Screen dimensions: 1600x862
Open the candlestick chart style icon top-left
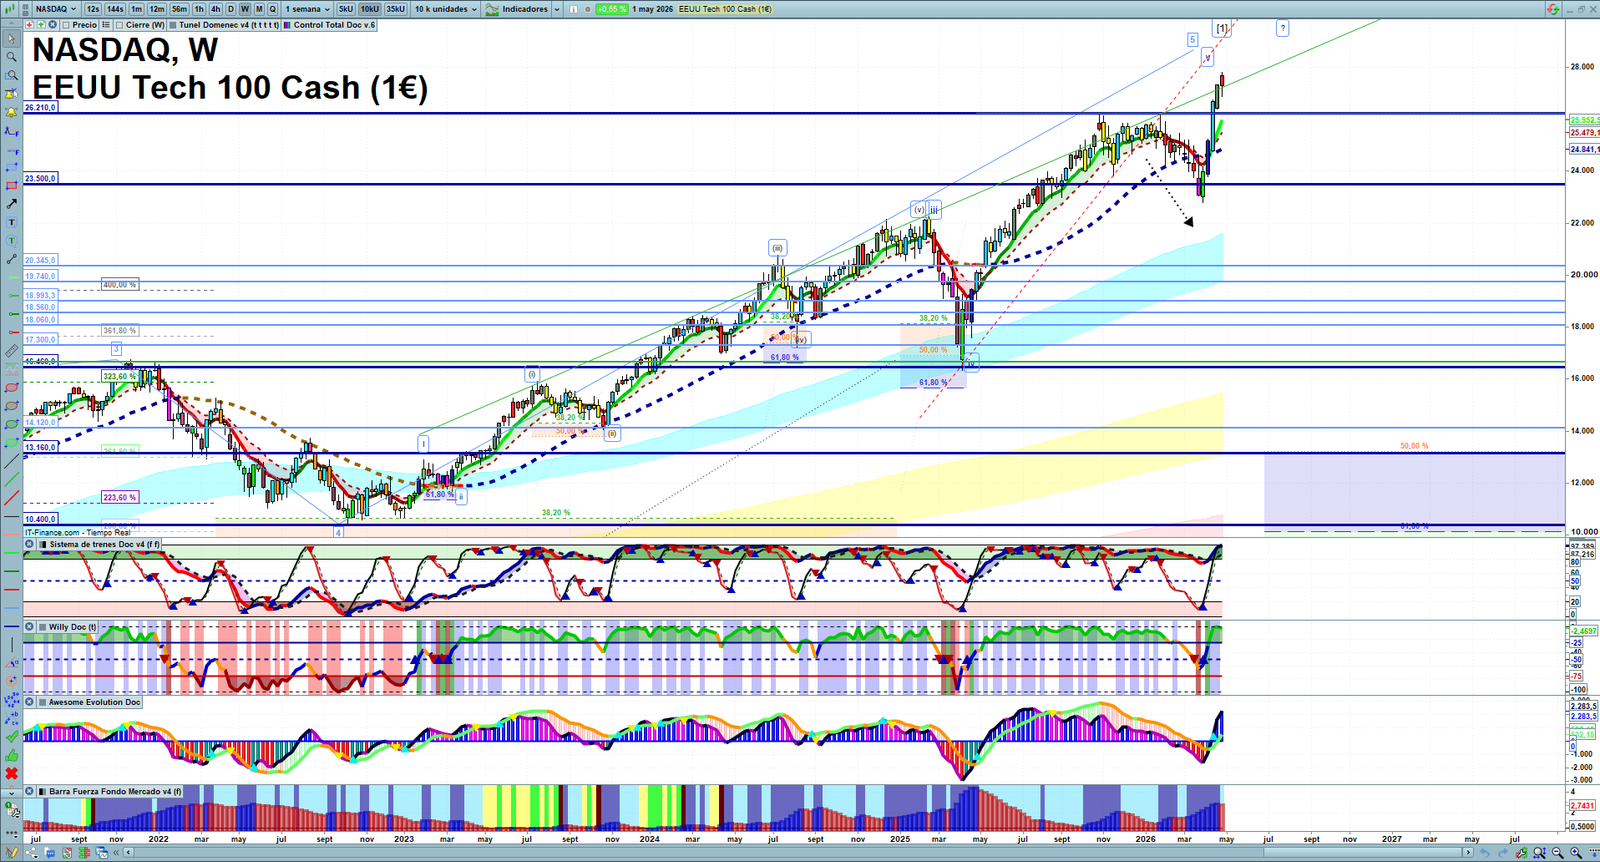10,9
